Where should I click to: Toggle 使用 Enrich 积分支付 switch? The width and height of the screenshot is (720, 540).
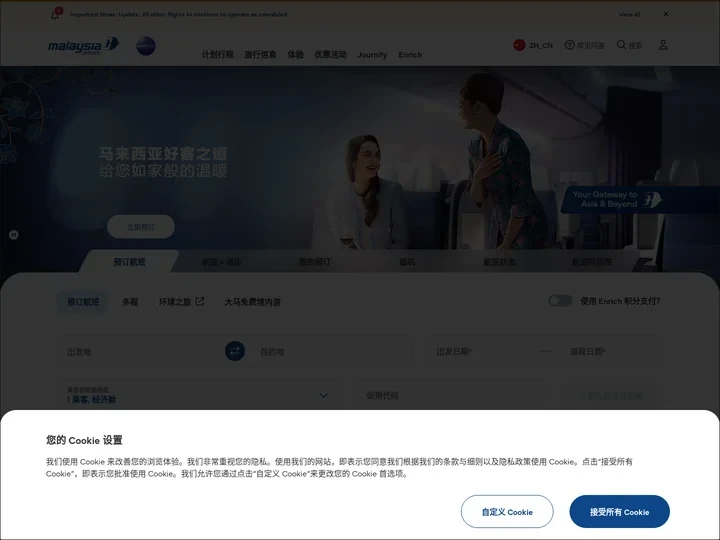(560, 301)
